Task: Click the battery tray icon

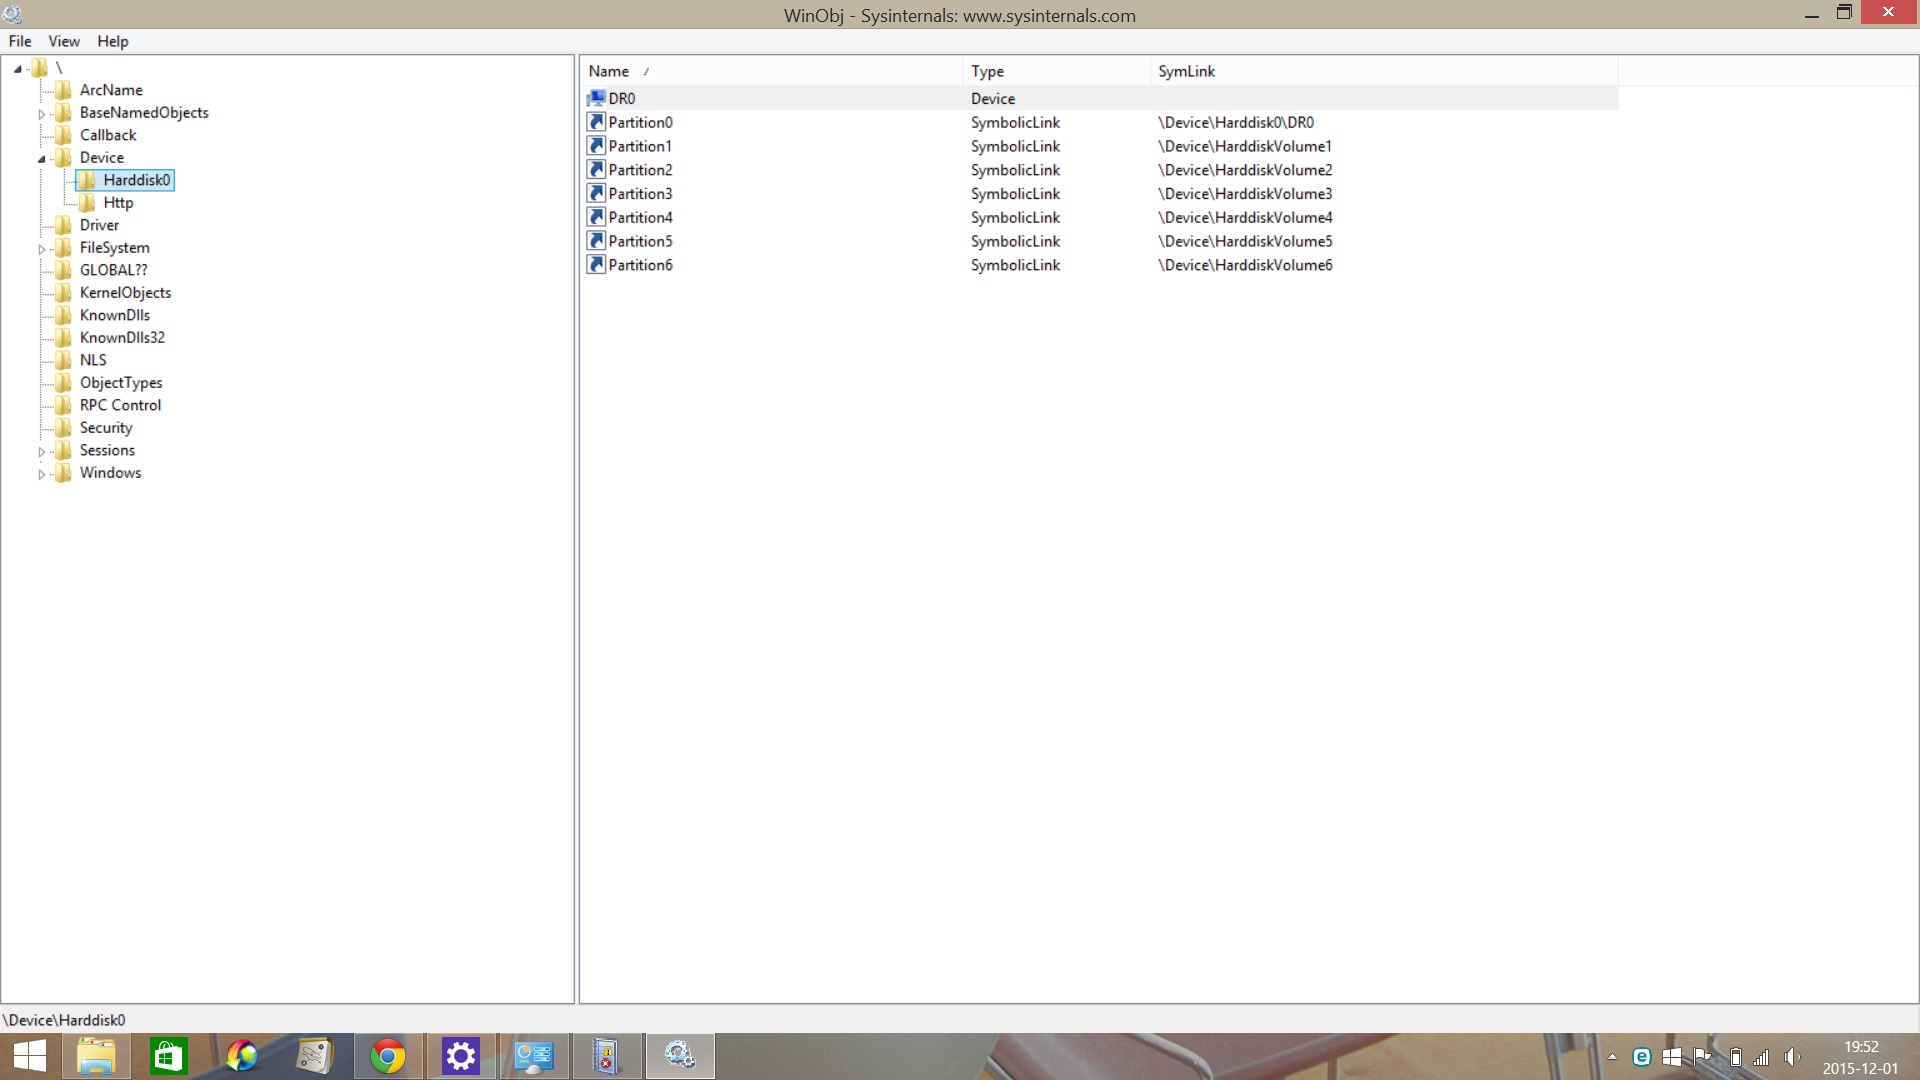Action: [x=1736, y=1057]
